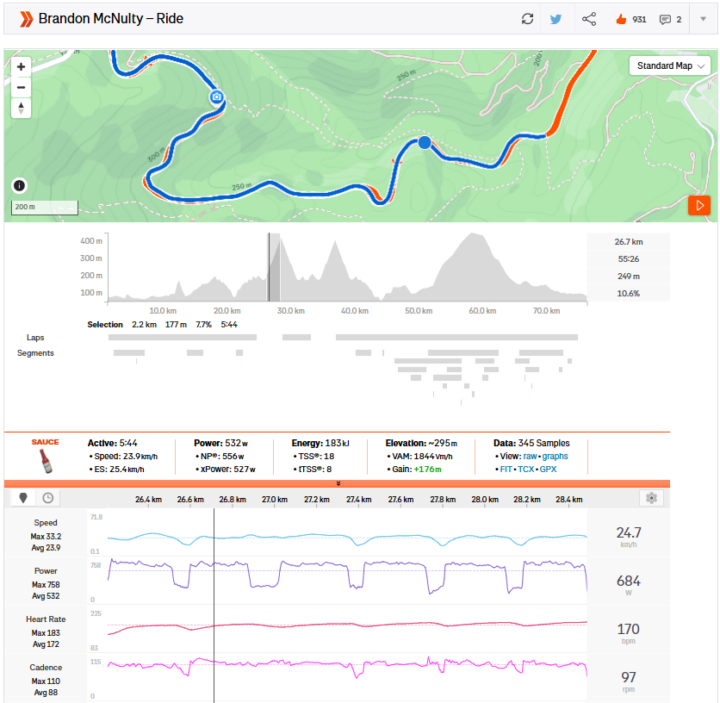
Task: Give kudos with the thumbs-up icon
Action: pos(618,19)
